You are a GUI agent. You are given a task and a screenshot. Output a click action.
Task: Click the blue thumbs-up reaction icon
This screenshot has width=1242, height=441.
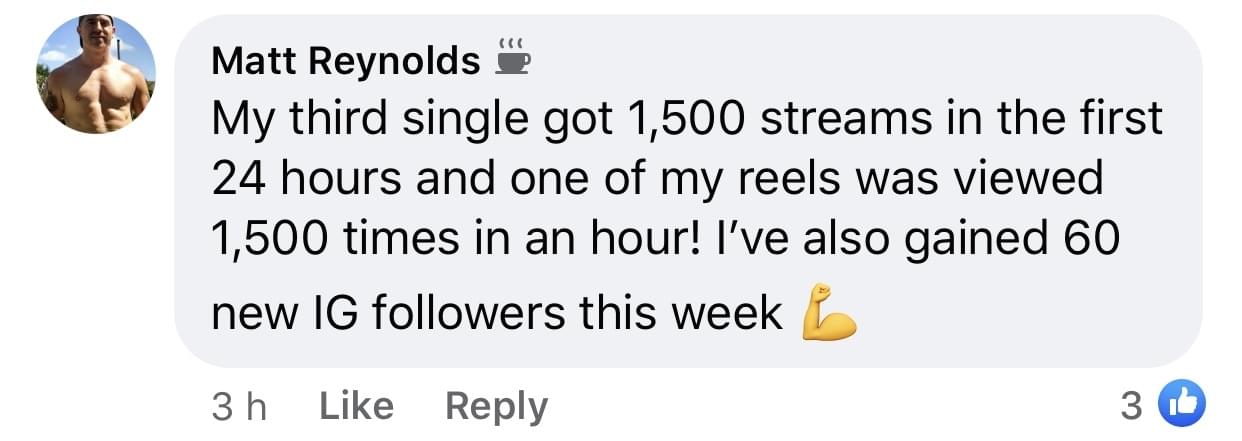point(1181,404)
